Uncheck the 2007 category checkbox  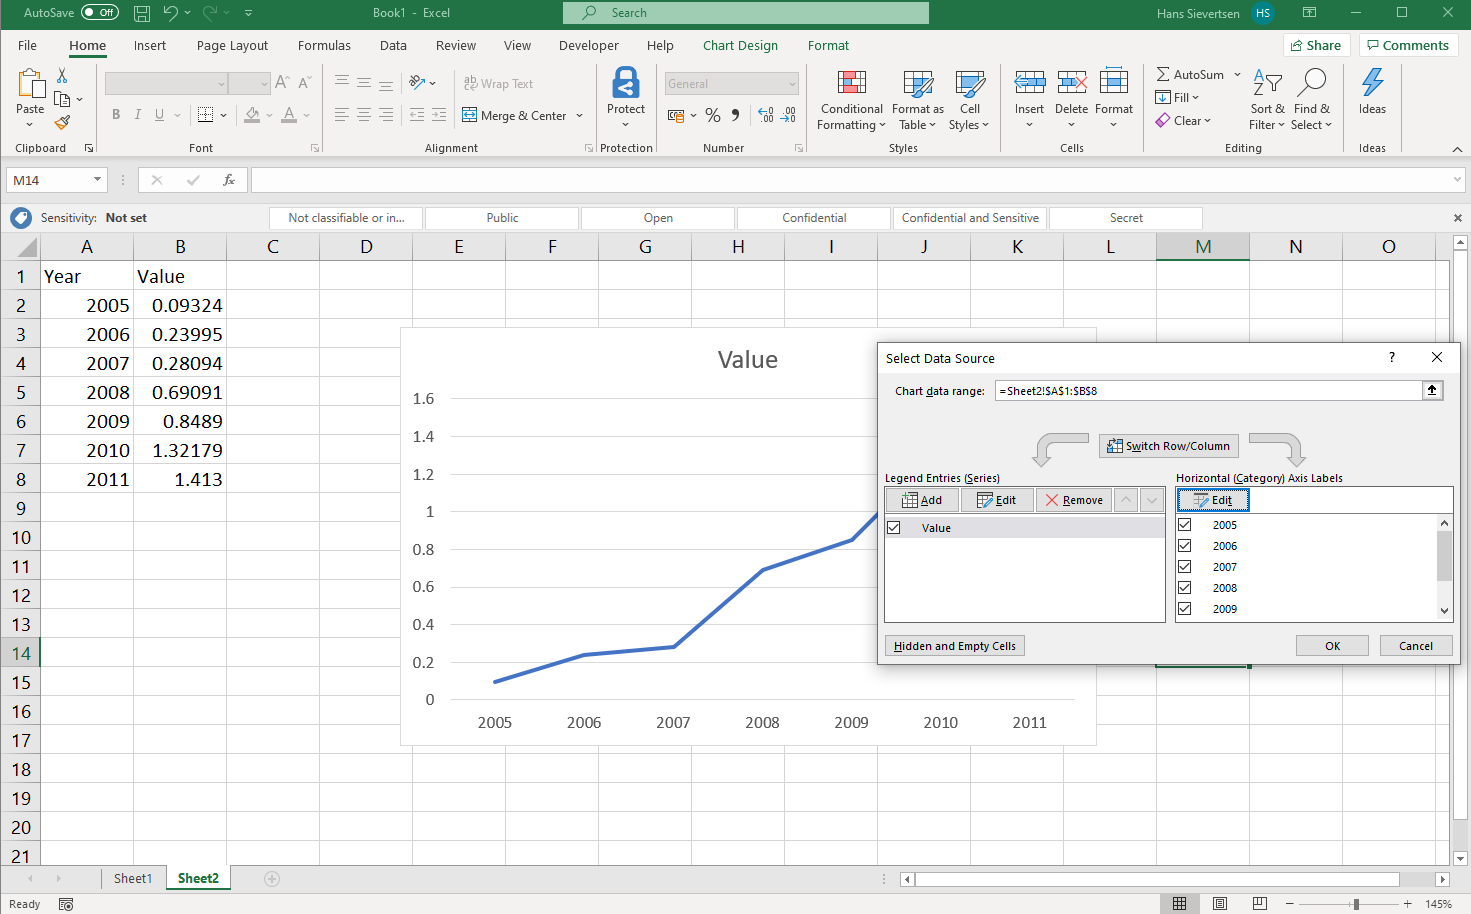pos(1185,567)
